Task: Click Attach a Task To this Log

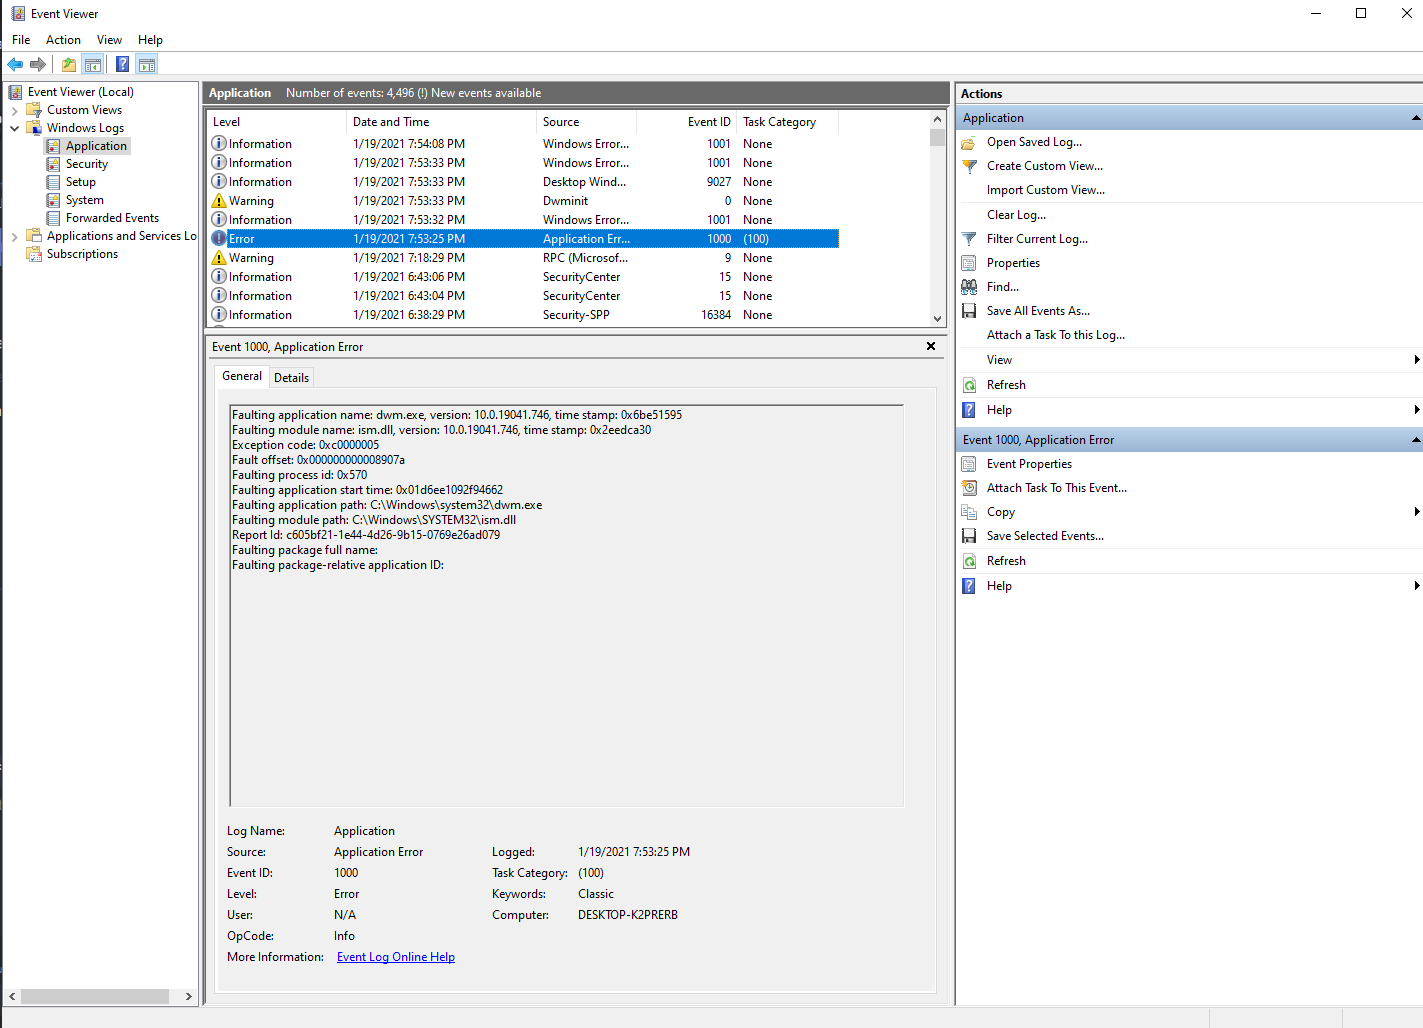Action: pos(1056,335)
